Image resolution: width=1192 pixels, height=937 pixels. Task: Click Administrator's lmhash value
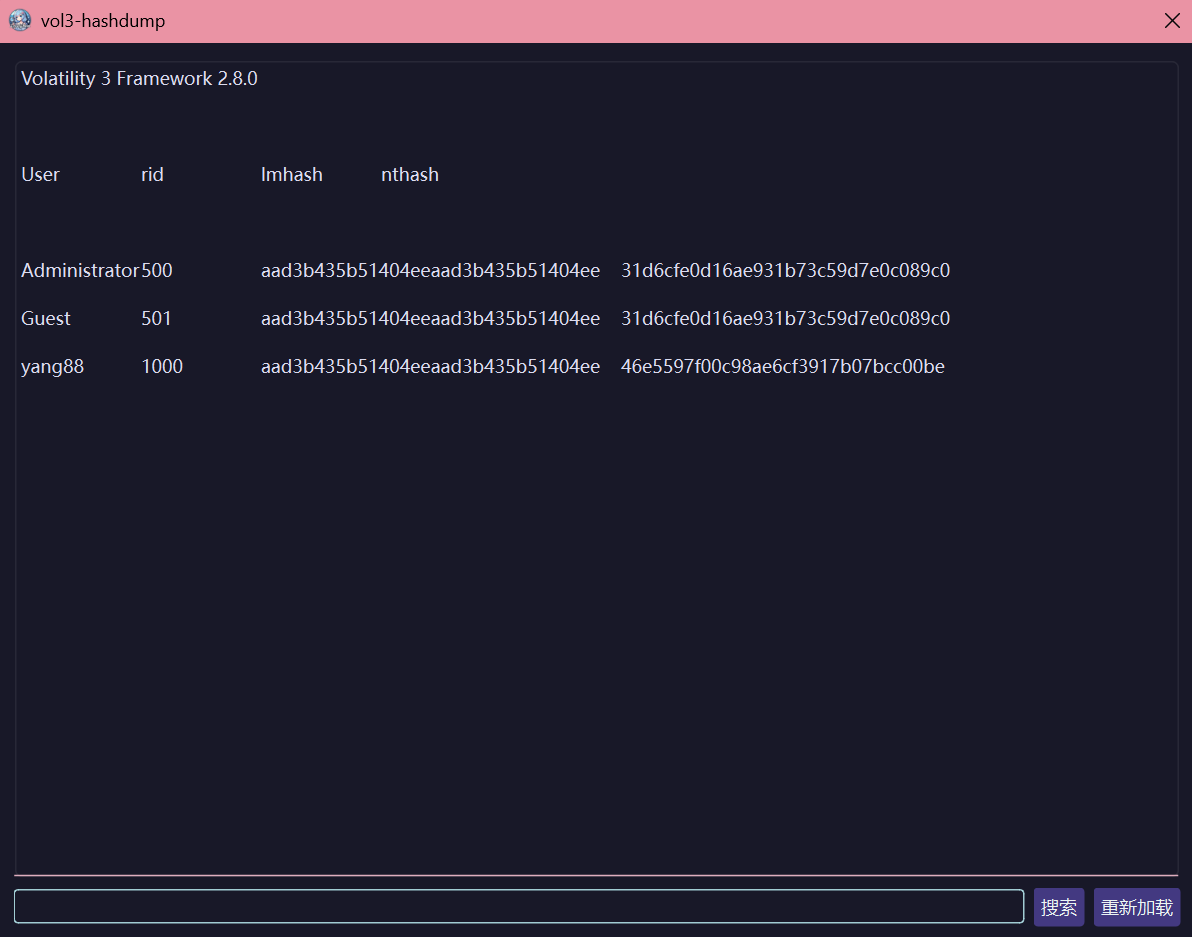coord(430,271)
